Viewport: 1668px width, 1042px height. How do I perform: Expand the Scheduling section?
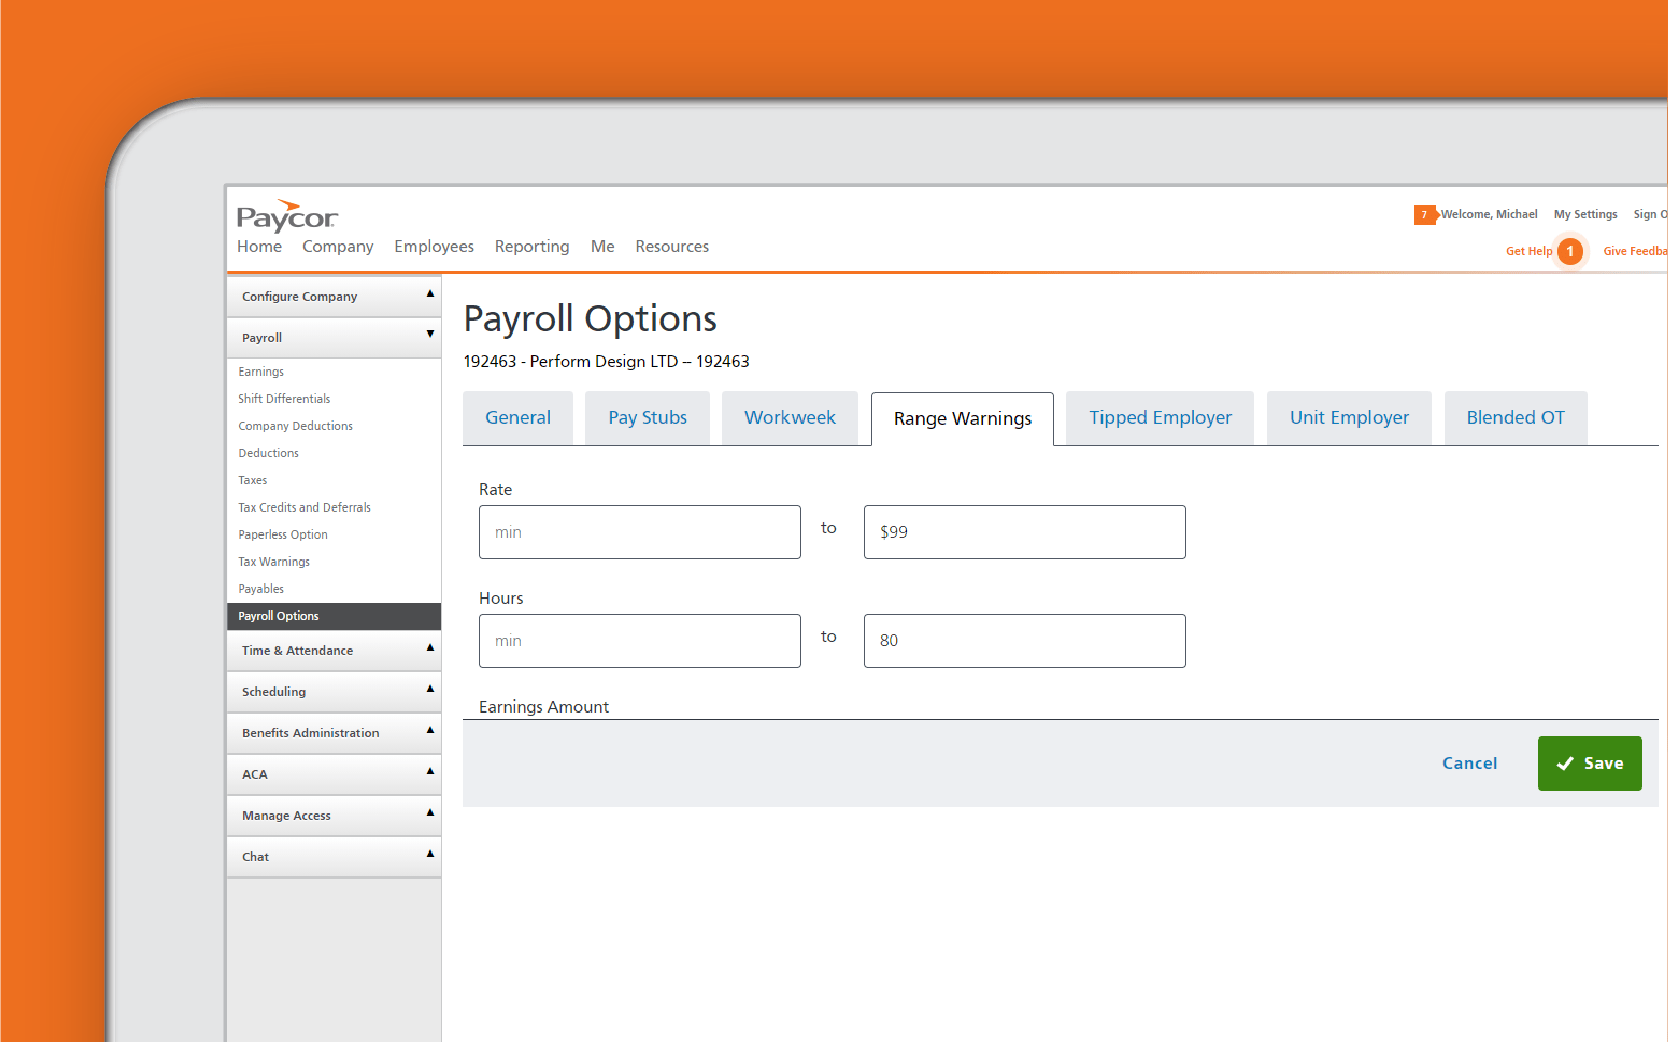click(334, 692)
